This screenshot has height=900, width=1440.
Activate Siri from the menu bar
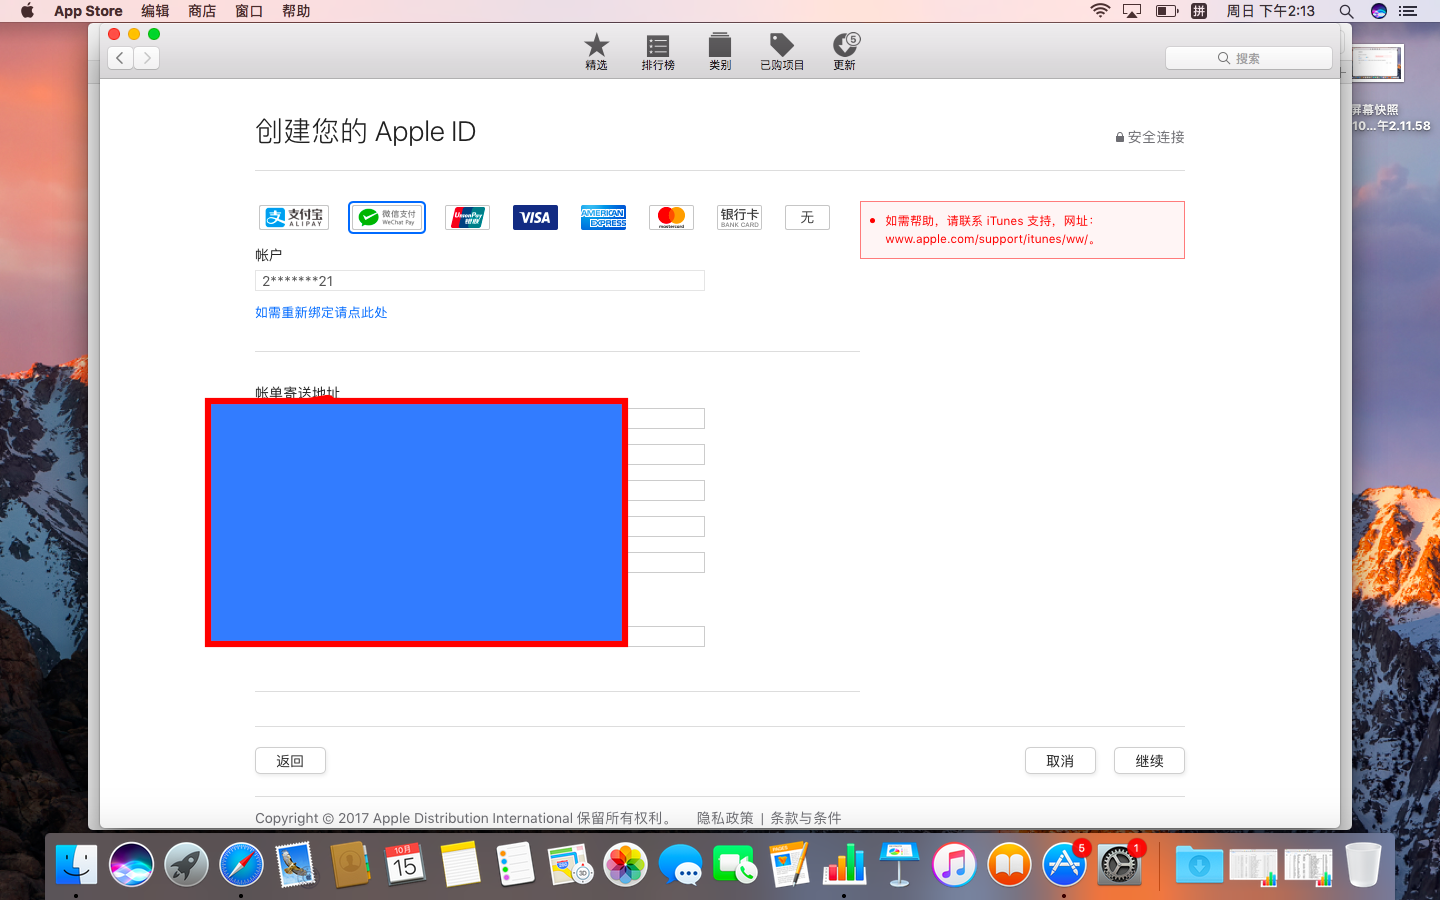[x=1379, y=11]
